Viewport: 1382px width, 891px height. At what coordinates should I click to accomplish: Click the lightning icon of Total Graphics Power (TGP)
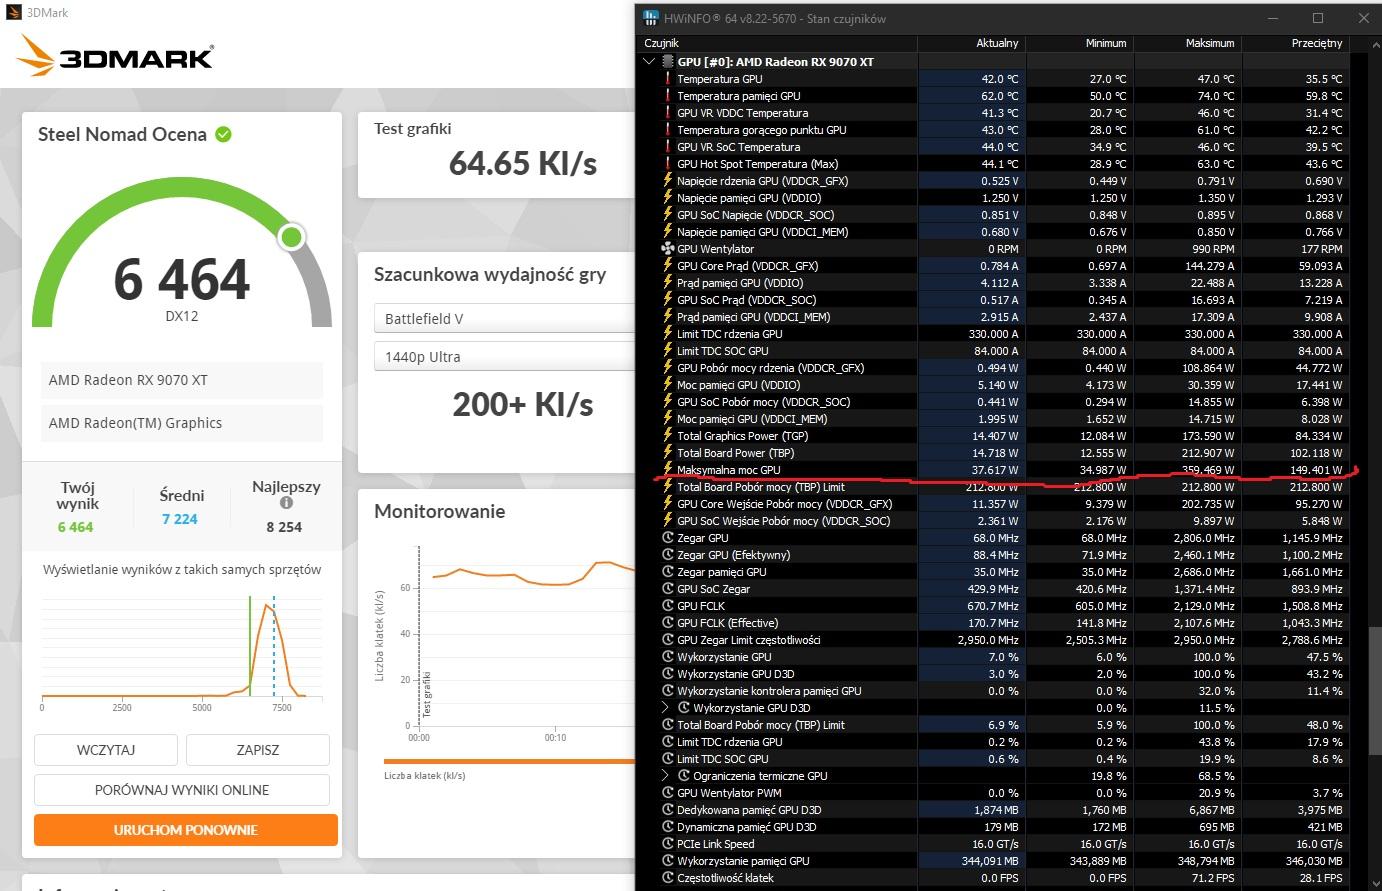tap(668, 436)
